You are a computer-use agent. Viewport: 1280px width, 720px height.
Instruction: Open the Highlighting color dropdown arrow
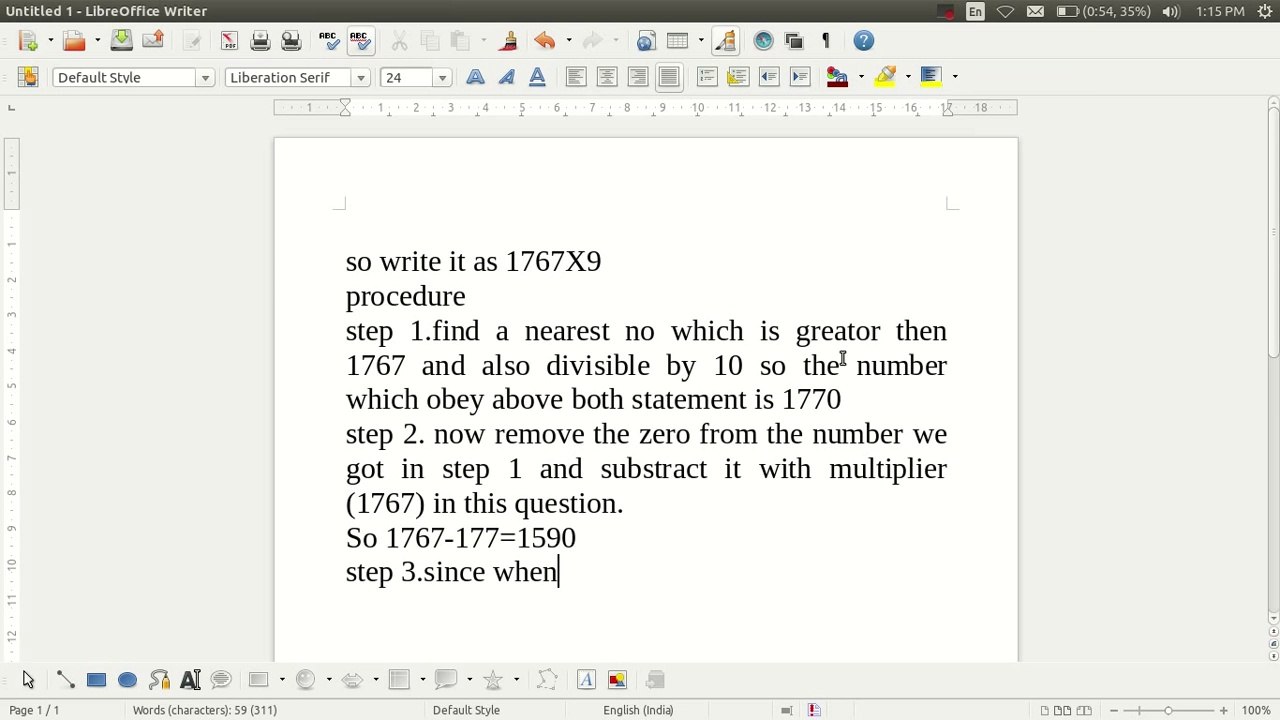pyautogui.click(x=908, y=77)
